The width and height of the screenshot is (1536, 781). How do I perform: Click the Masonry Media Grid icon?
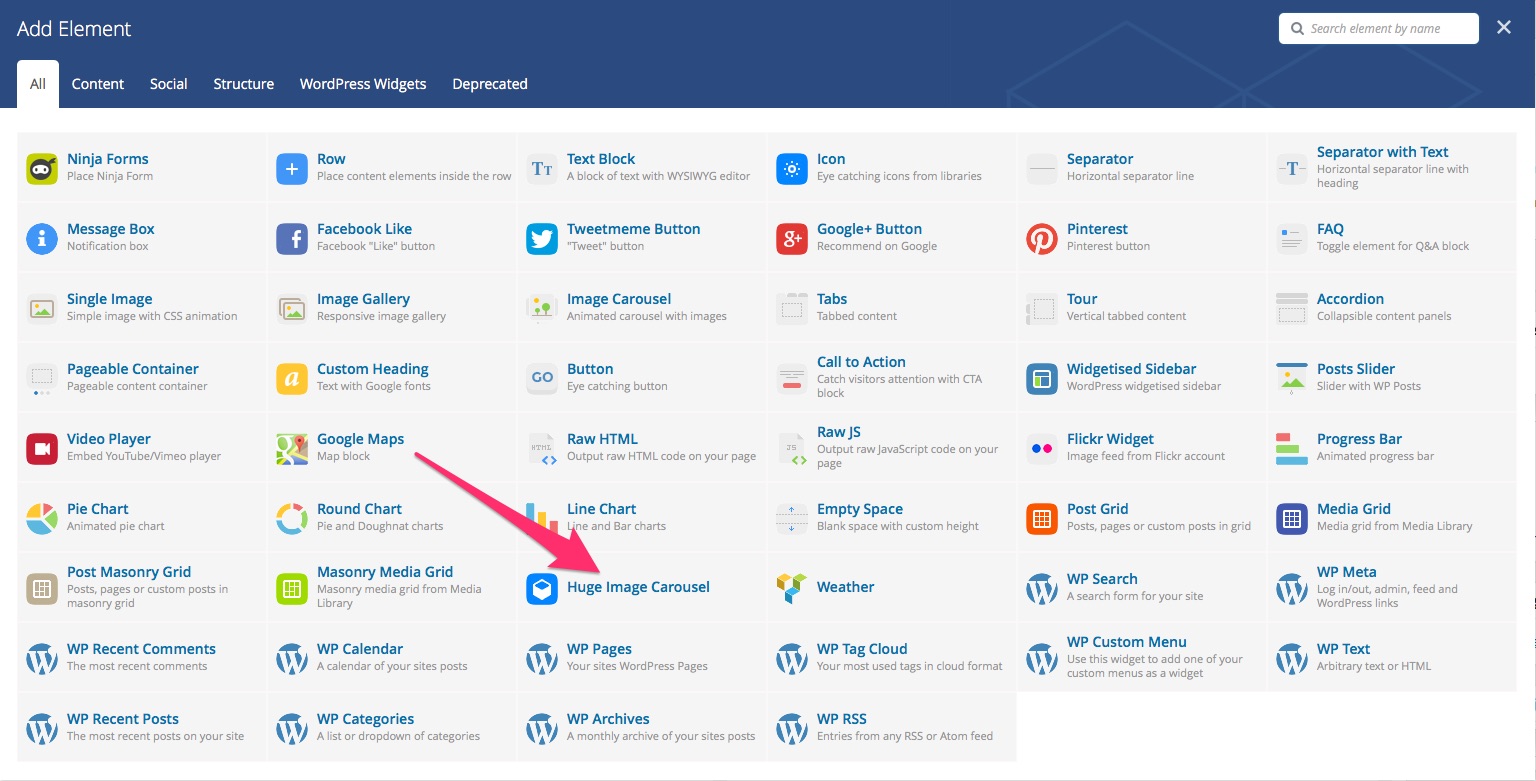point(292,589)
